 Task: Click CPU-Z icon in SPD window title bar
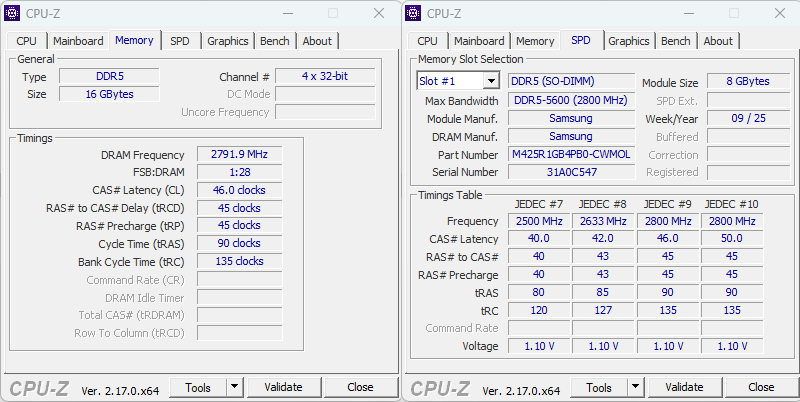(414, 13)
